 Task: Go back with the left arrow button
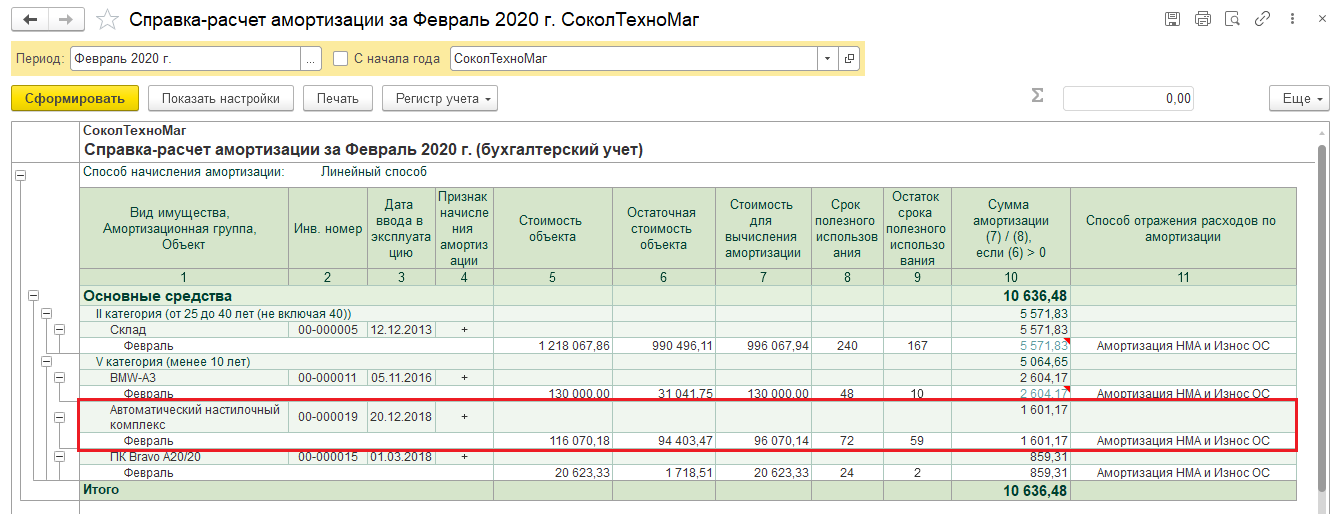click(31, 20)
